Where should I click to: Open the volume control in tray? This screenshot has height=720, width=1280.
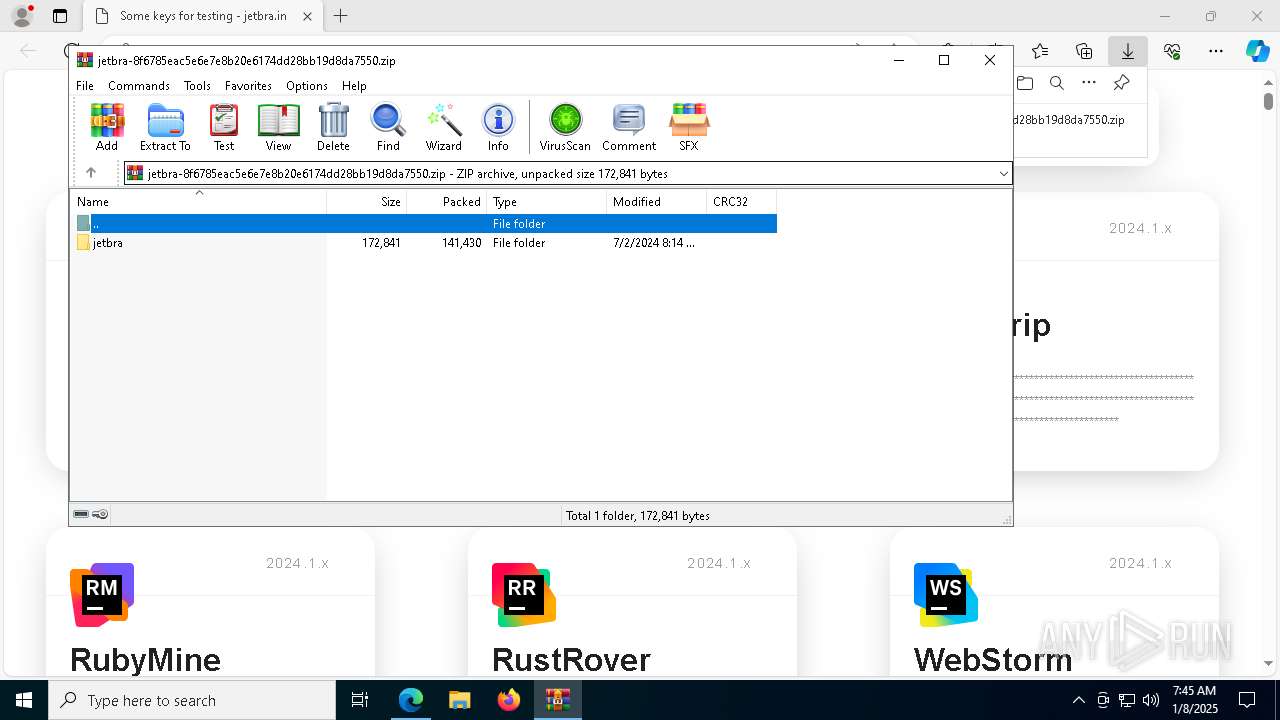[1151, 700]
